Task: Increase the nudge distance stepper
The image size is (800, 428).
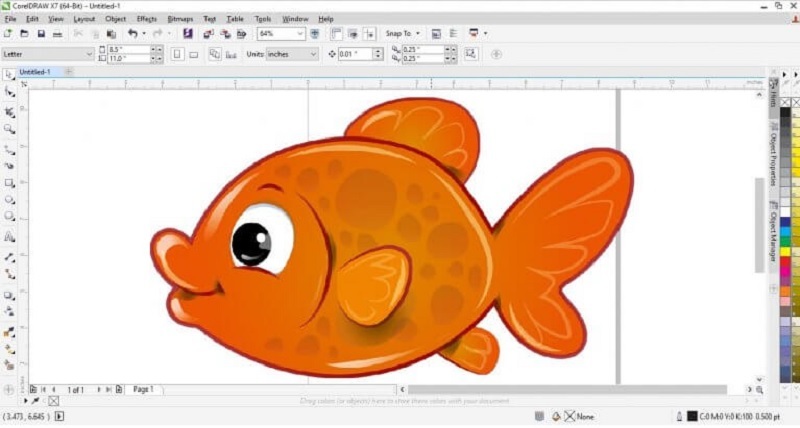Action: click(x=378, y=51)
